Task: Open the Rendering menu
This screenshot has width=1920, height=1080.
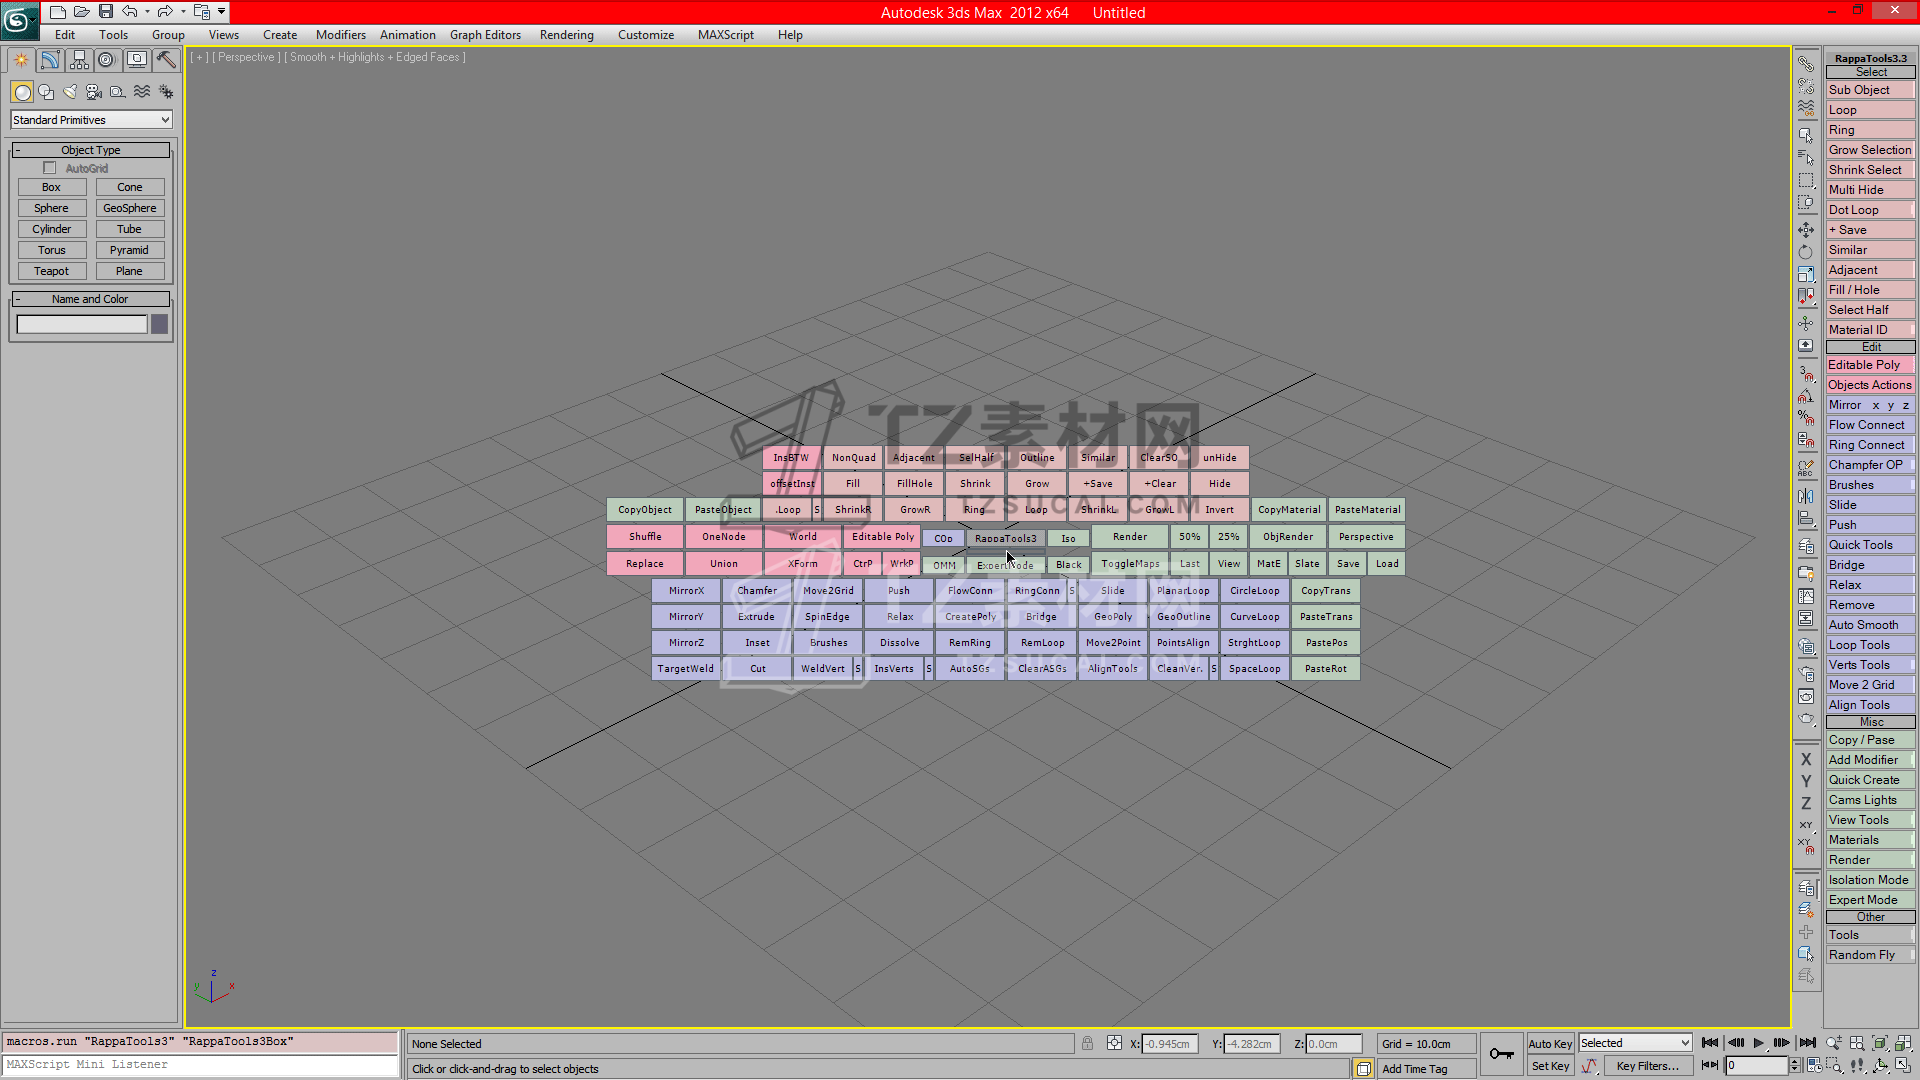Action: (x=567, y=35)
